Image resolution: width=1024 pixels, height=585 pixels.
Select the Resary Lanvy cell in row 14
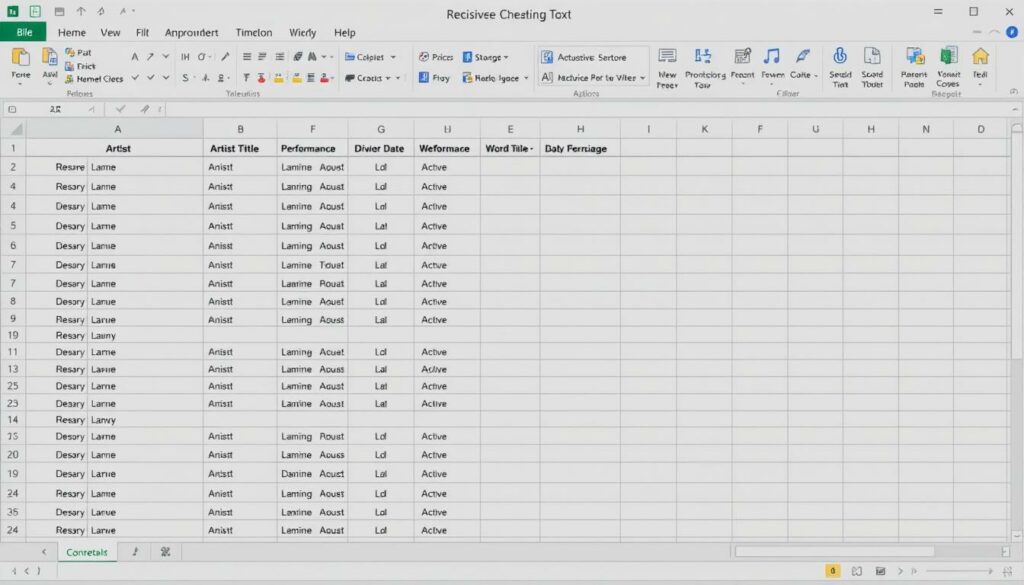[115, 420]
